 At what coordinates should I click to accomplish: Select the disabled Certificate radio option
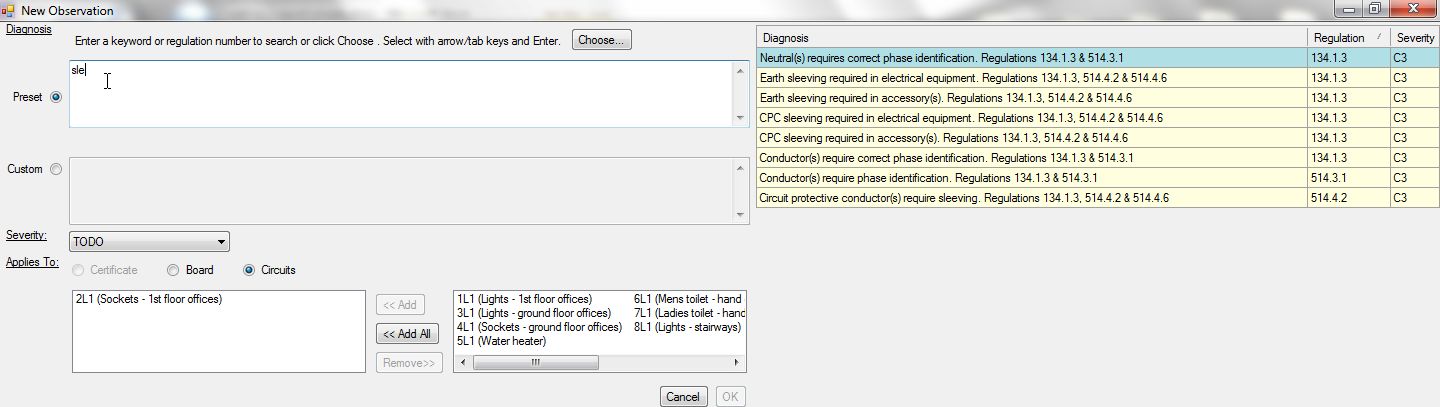point(77,270)
